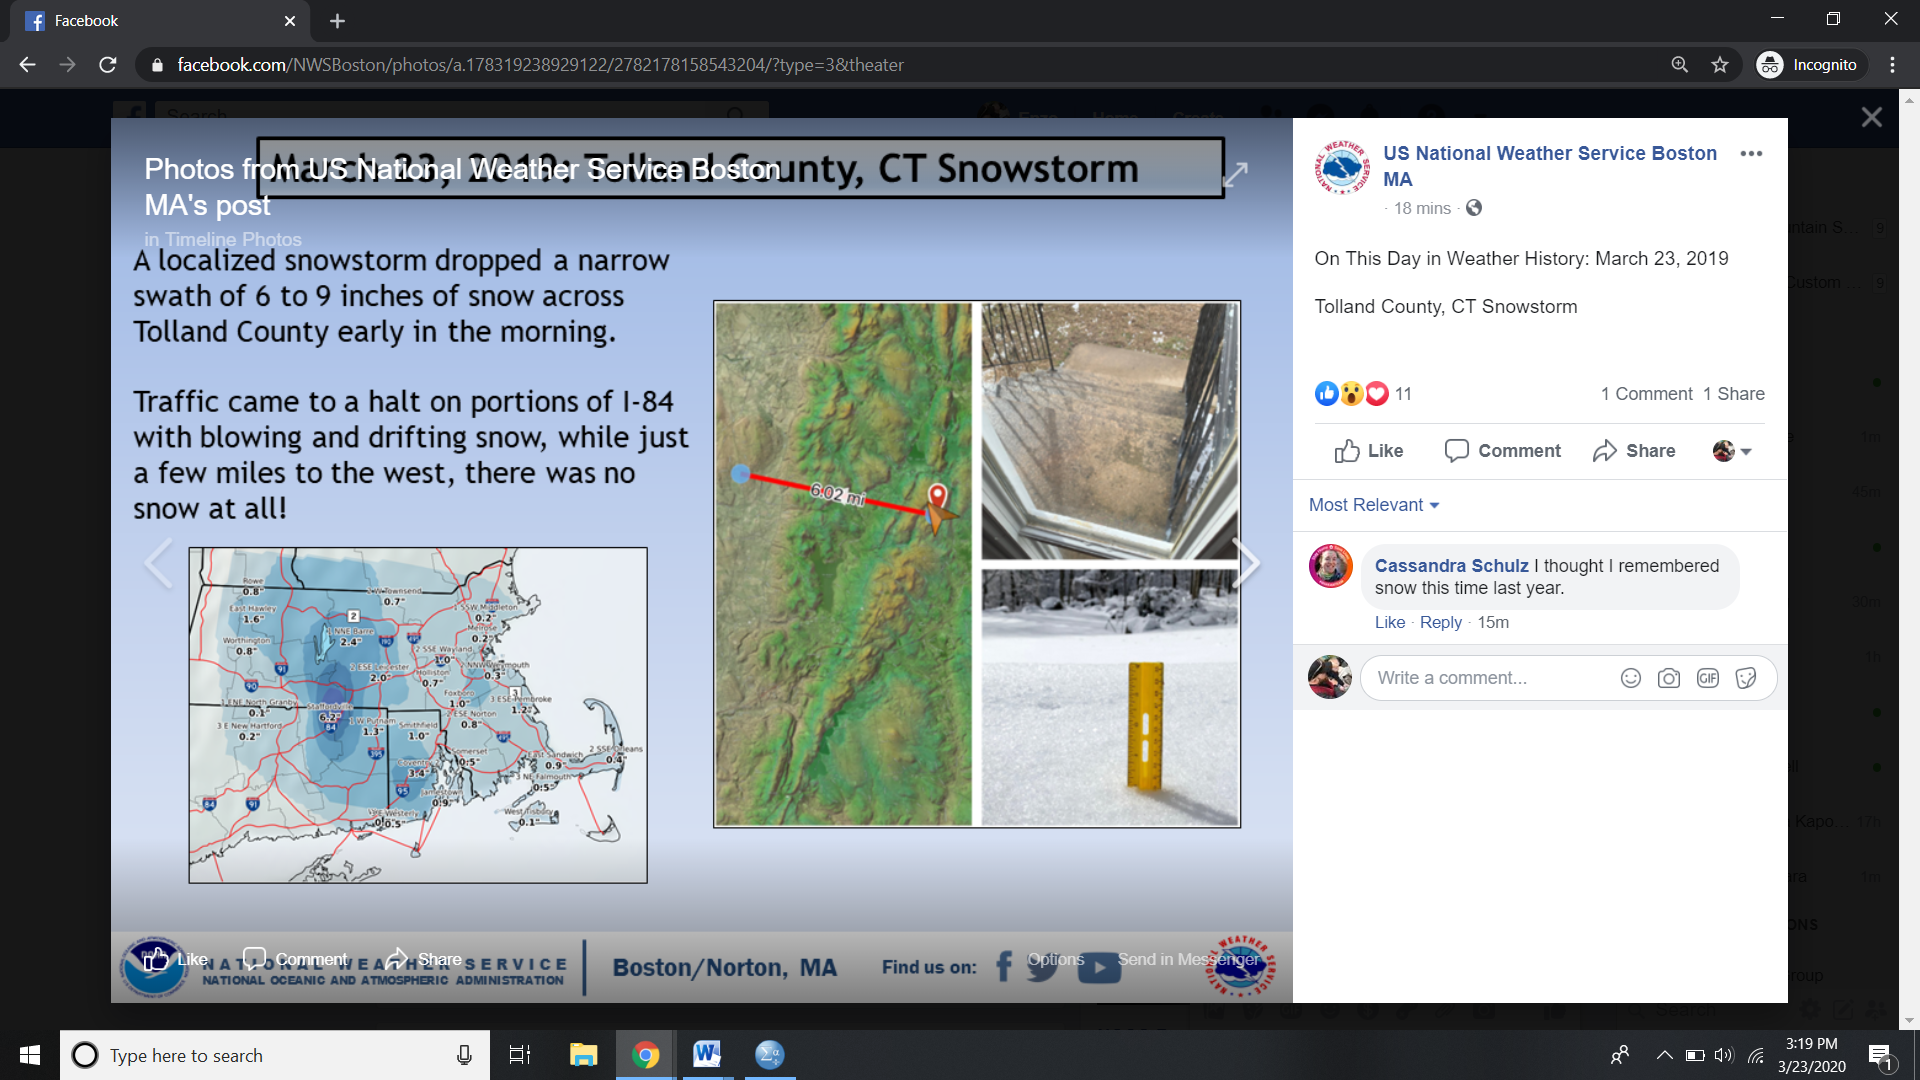Image resolution: width=1920 pixels, height=1080 pixels.
Task: Go to the previous photo arrow
Action: (158, 564)
